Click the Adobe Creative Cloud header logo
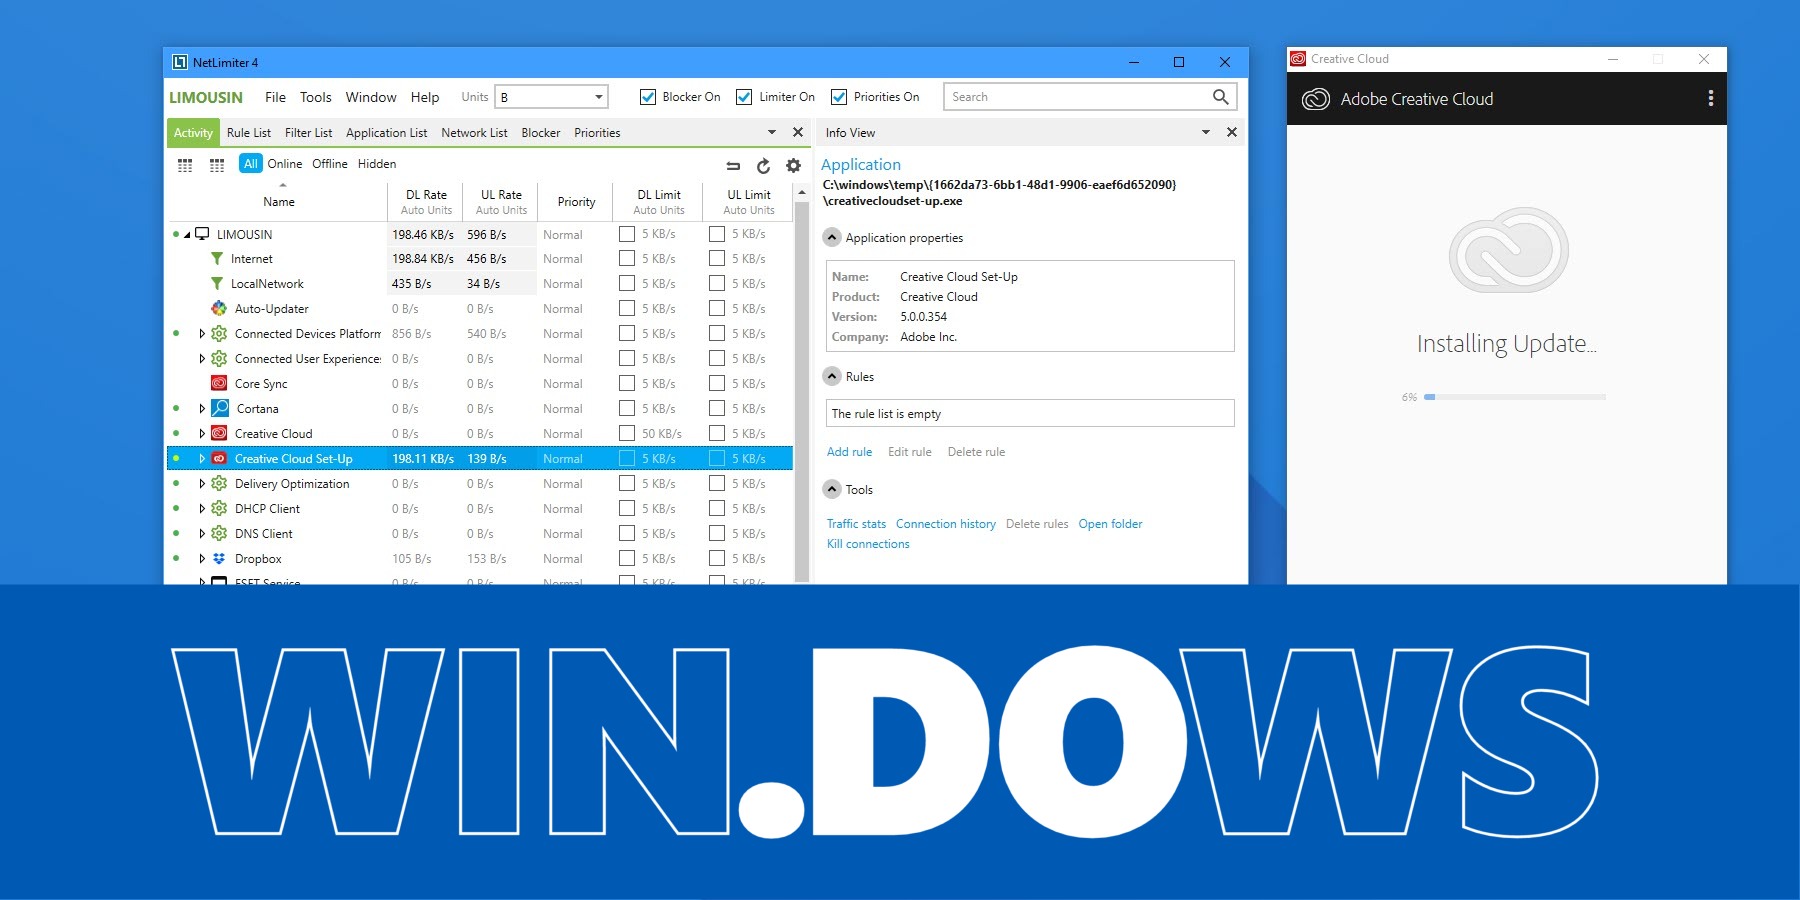The height and width of the screenshot is (900, 1800). pyautogui.click(x=1315, y=99)
